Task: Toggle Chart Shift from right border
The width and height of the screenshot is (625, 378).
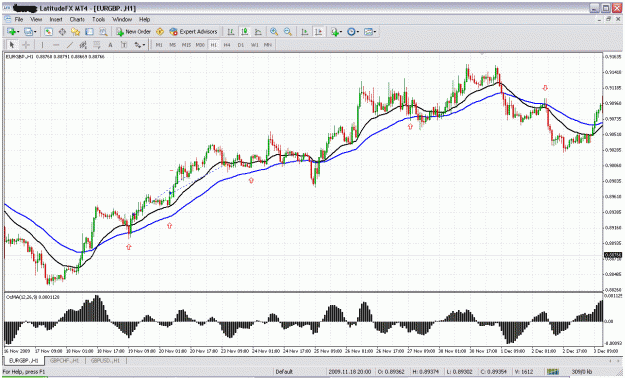Action: pyautogui.click(x=318, y=32)
